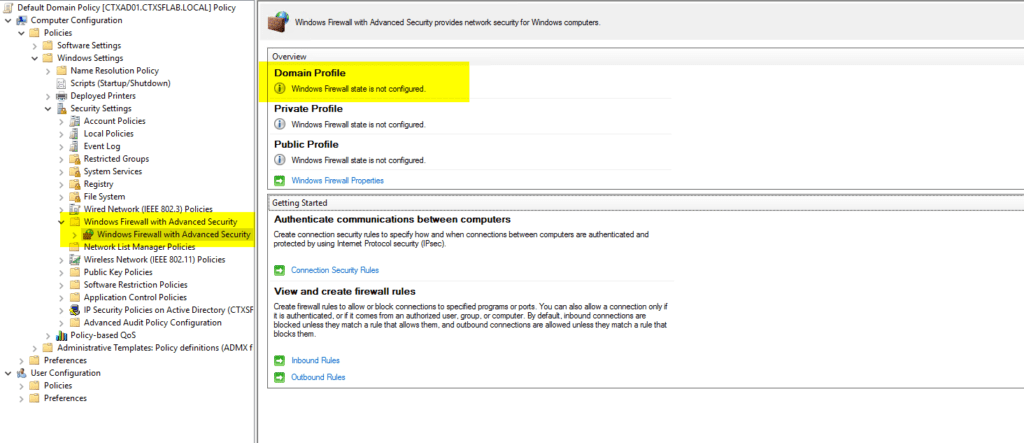This screenshot has height=443, width=1024.
Task: Click the System Services icon
Action: click(x=74, y=171)
